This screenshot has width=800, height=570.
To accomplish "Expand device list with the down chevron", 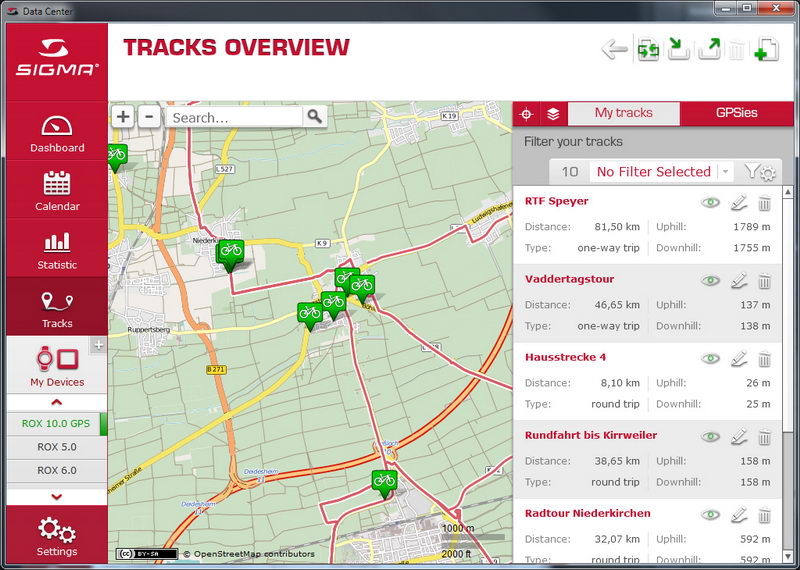I will (x=57, y=497).
